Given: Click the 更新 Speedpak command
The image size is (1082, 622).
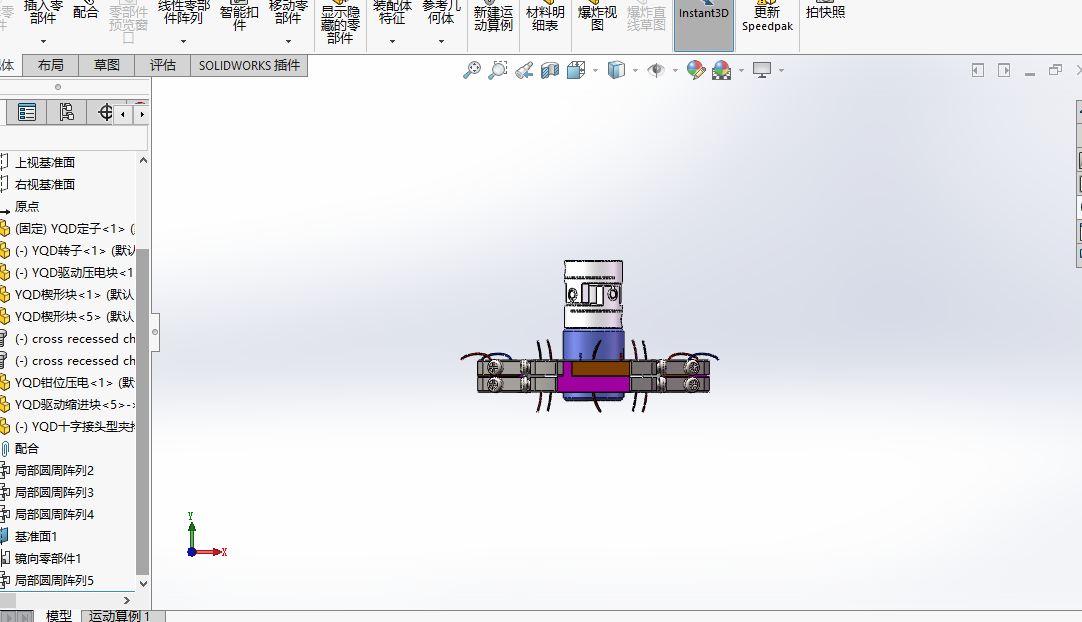Looking at the screenshot, I should (x=767, y=18).
